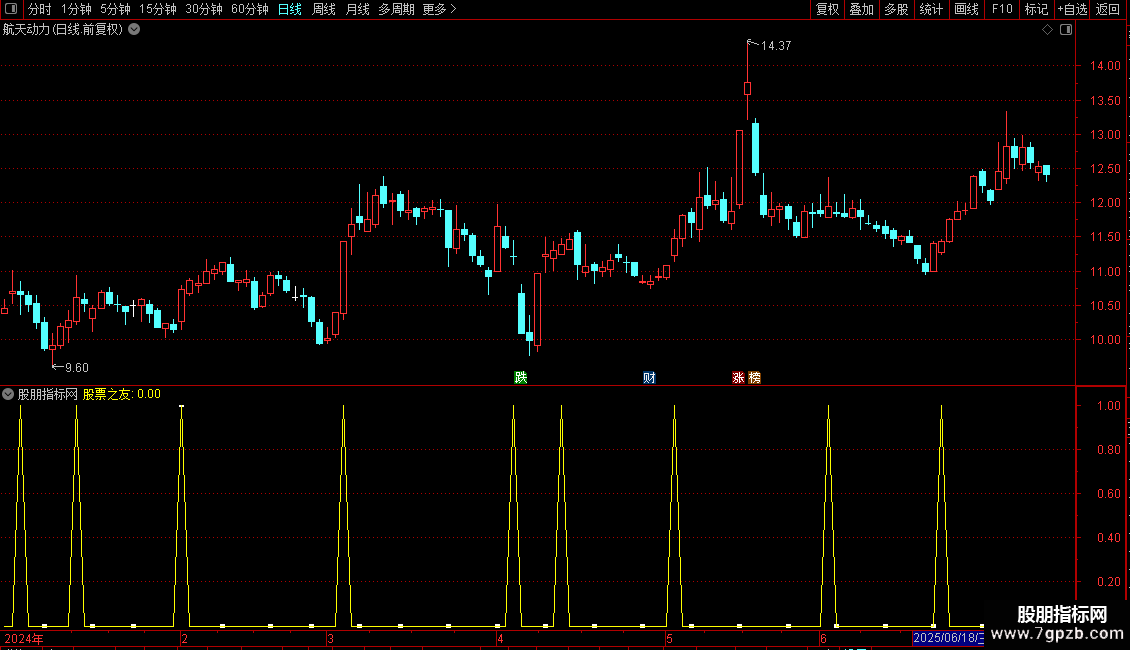Click month 3 marker on time axis
This screenshot has height=650, width=1130.
coord(330,639)
